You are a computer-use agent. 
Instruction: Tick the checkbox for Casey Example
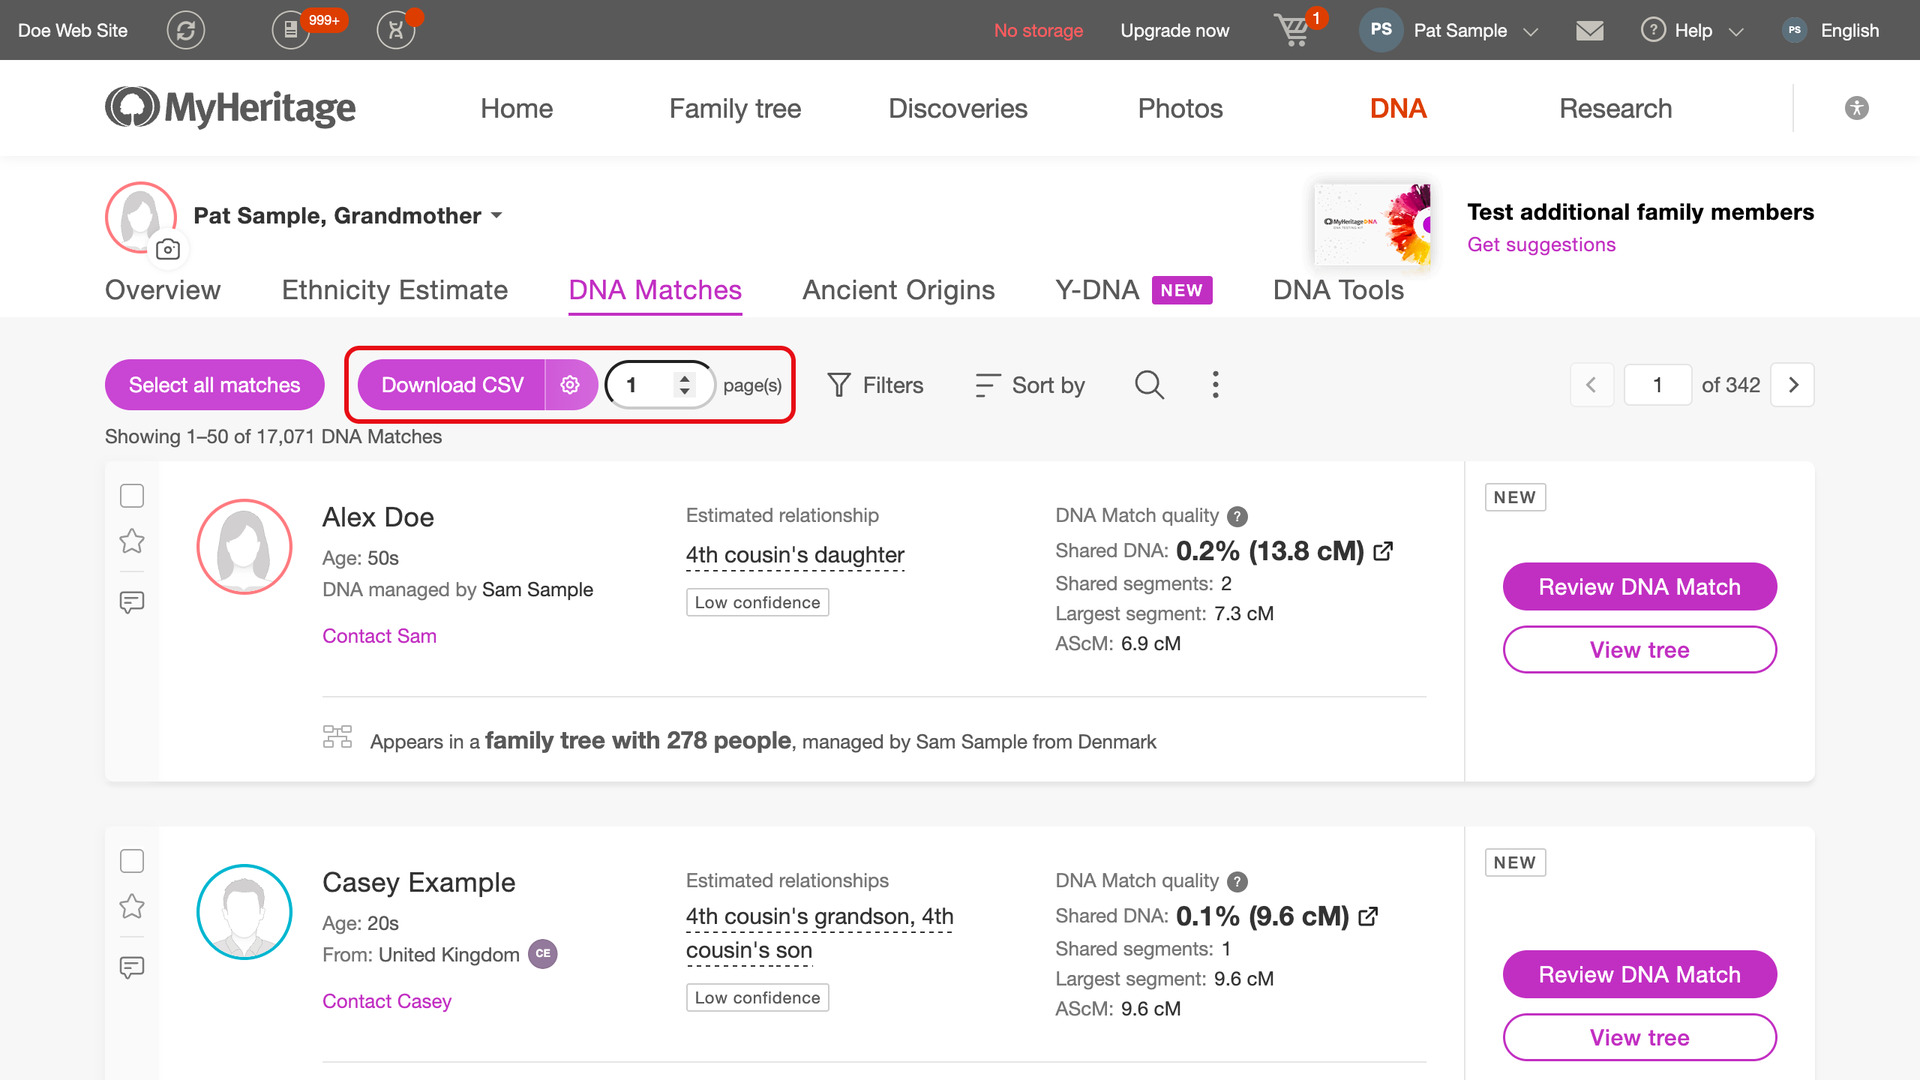132,861
